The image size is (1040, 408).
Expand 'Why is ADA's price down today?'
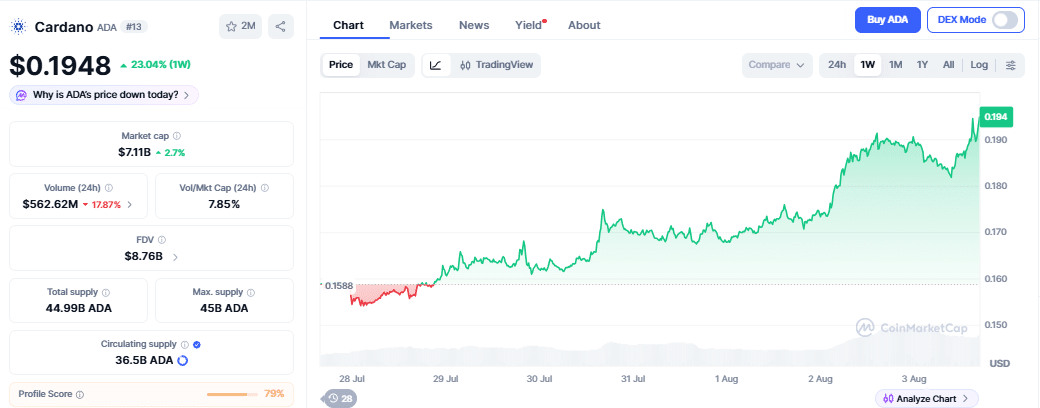pos(104,95)
